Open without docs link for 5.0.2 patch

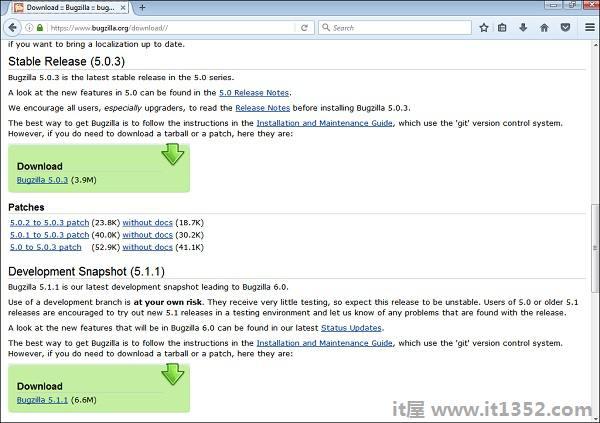[x=148, y=223]
